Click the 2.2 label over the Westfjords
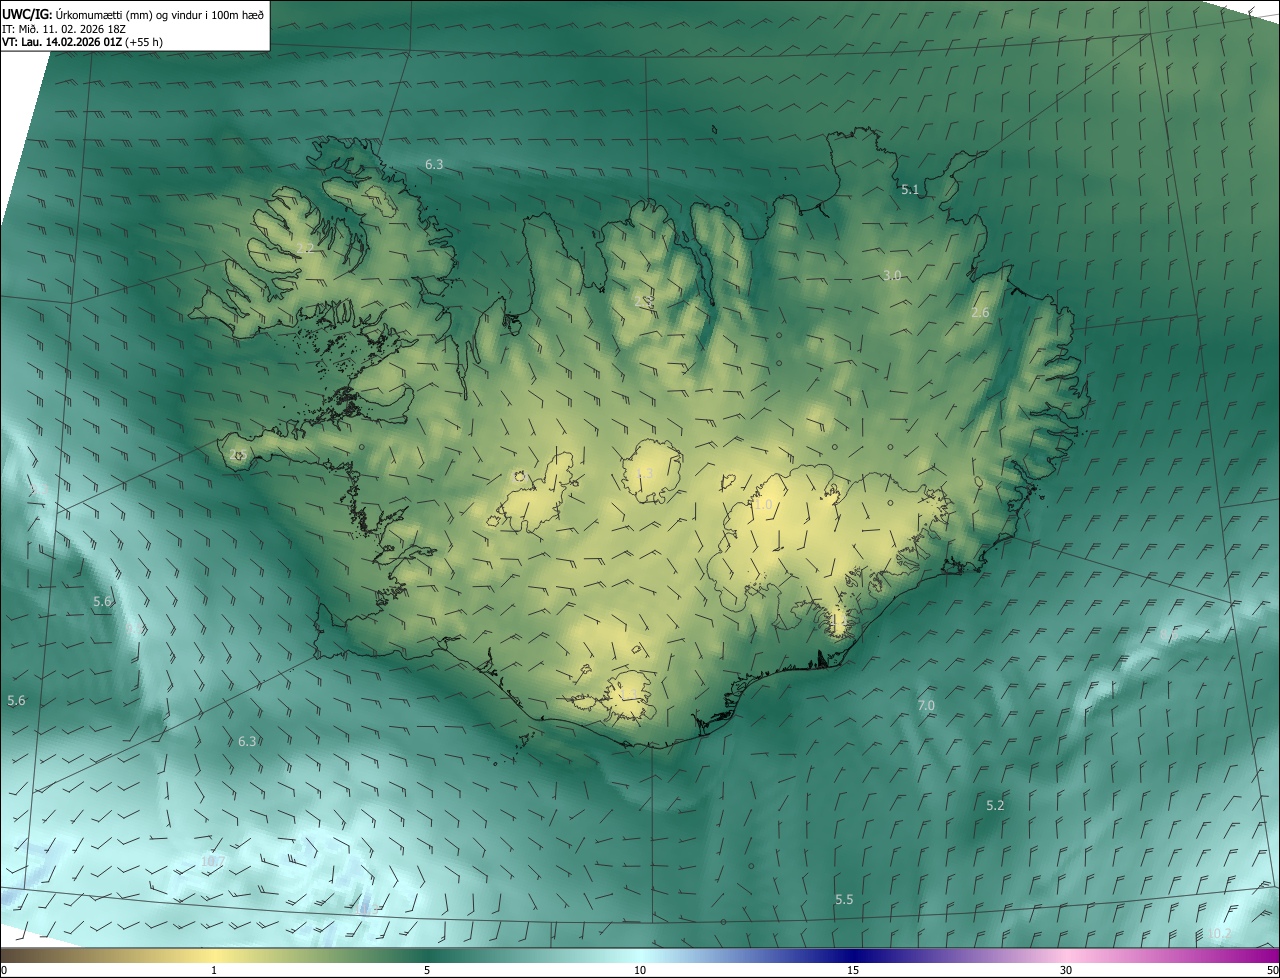Viewport: 1280px width, 978px height. [x=305, y=248]
